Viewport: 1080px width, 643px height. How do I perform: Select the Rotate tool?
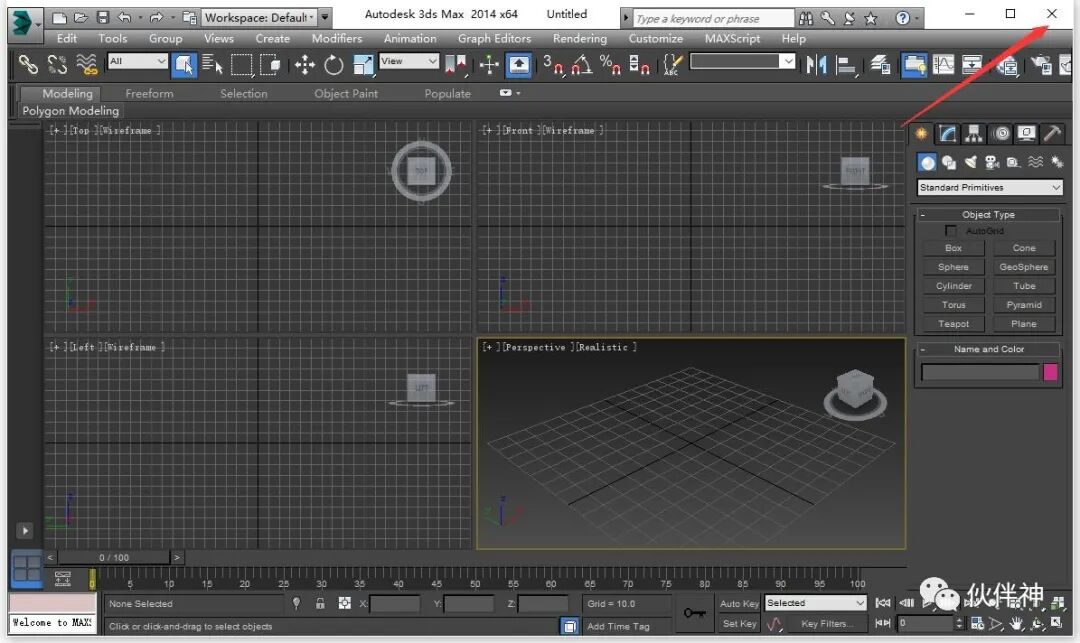point(333,65)
